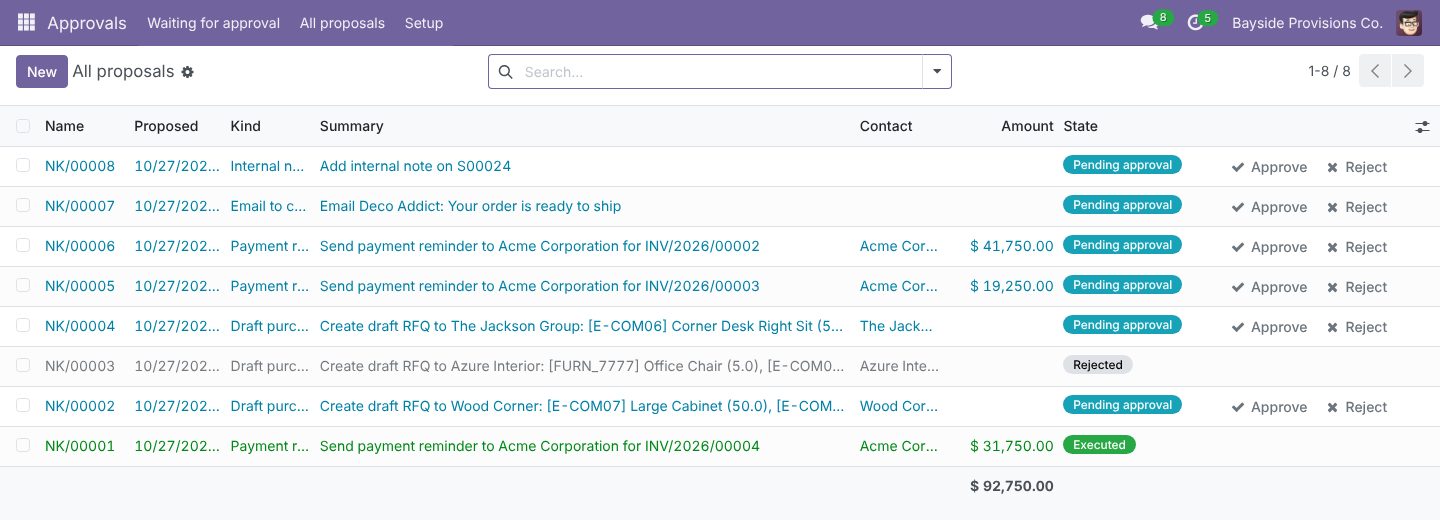Click 'Add internal note on S00024' summary
Image resolution: width=1440 pixels, height=520 pixels.
click(415, 166)
